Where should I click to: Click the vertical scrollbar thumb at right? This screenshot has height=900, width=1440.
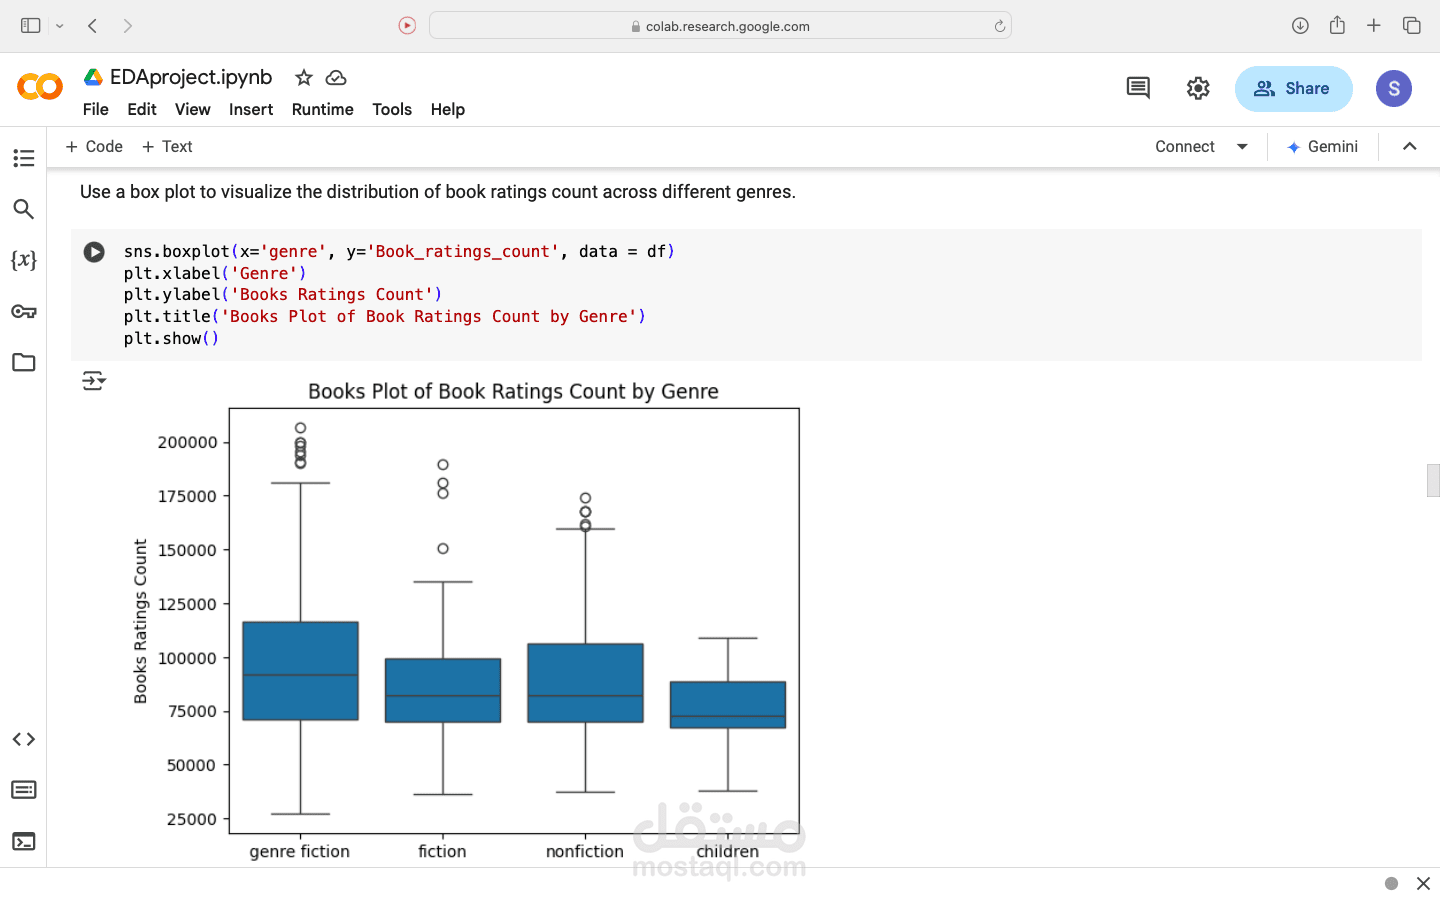pyautogui.click(x=1432, y=480)
